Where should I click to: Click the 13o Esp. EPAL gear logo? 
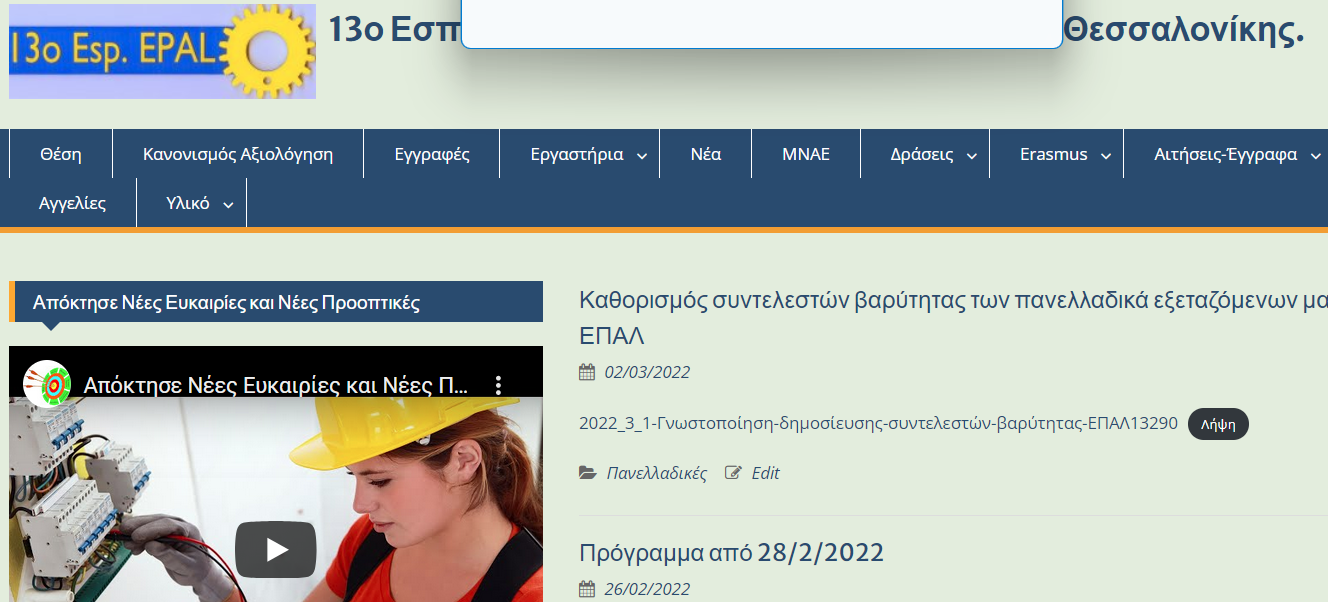(x=162, y=51)
